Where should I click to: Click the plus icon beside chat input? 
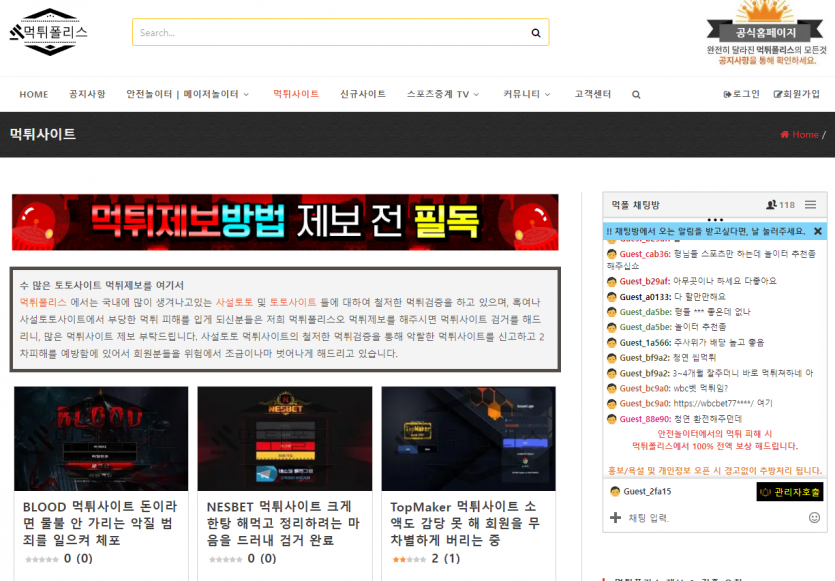pos(615,518)
